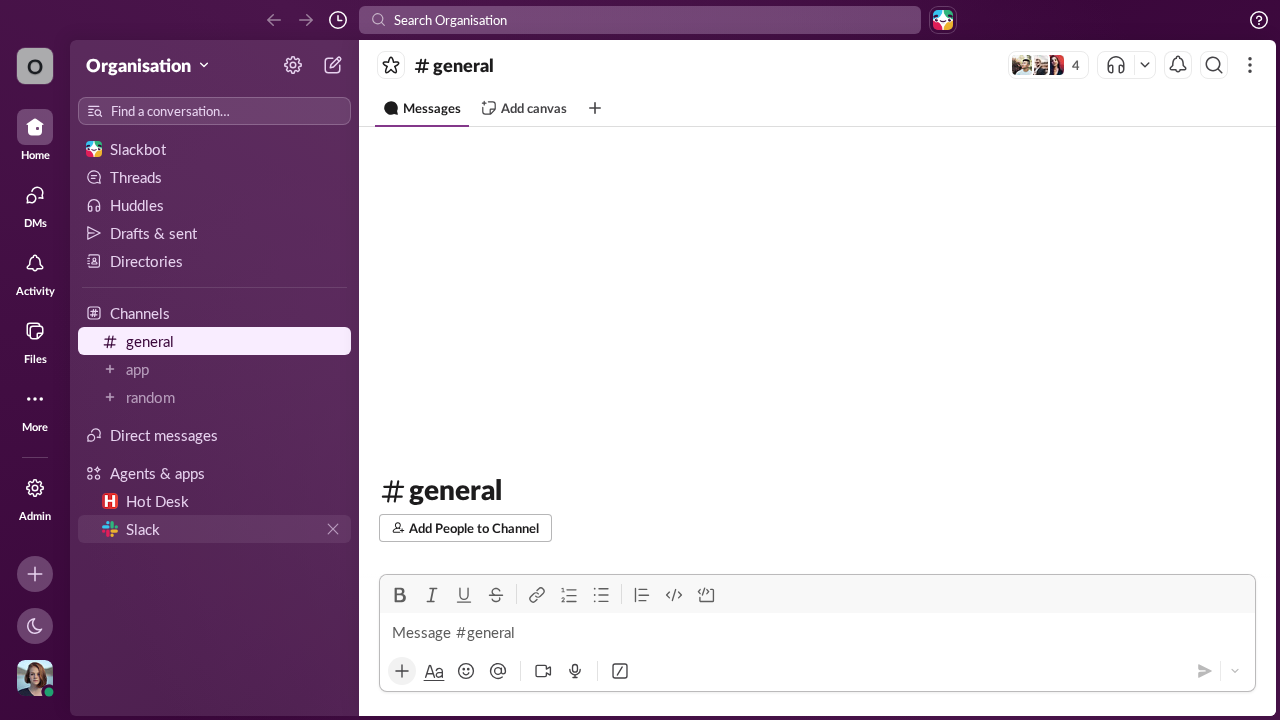
Task: Toggle dark mode with the moon icon
Action: tap(35, 626)
